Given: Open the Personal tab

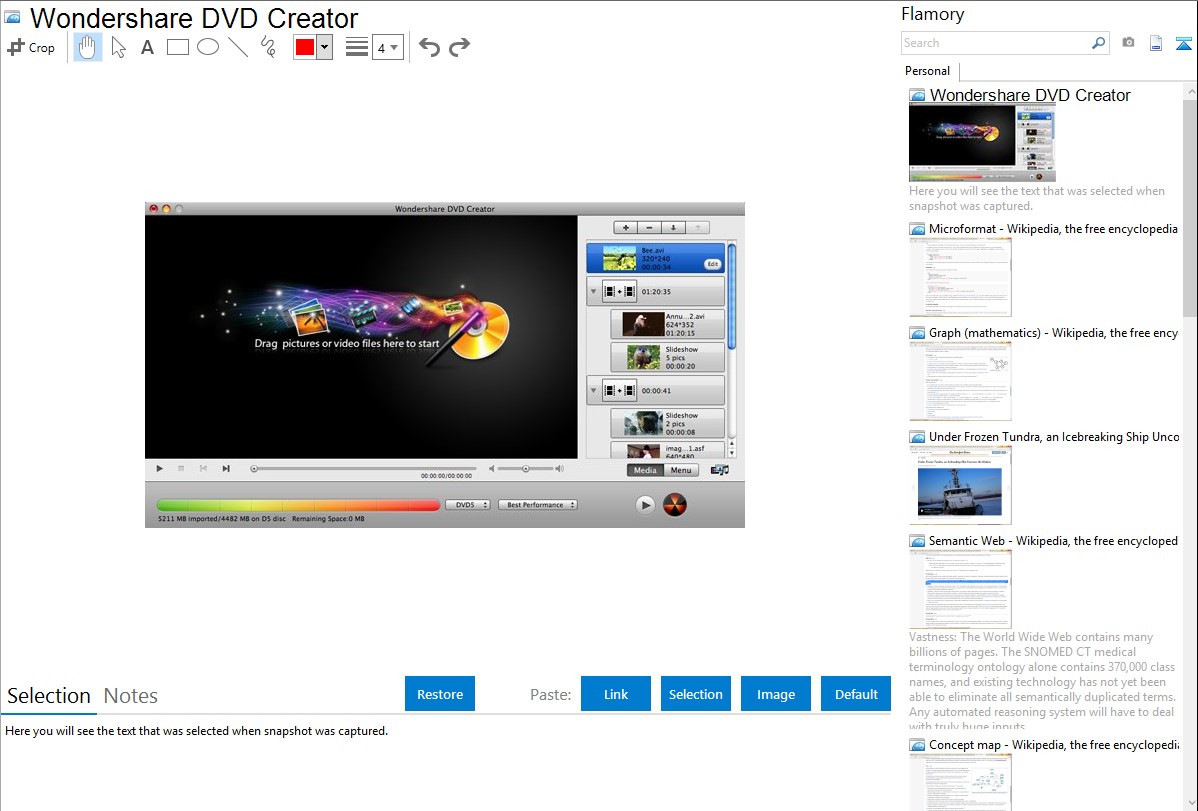Looking at the screenshot, I should [927, 71].
